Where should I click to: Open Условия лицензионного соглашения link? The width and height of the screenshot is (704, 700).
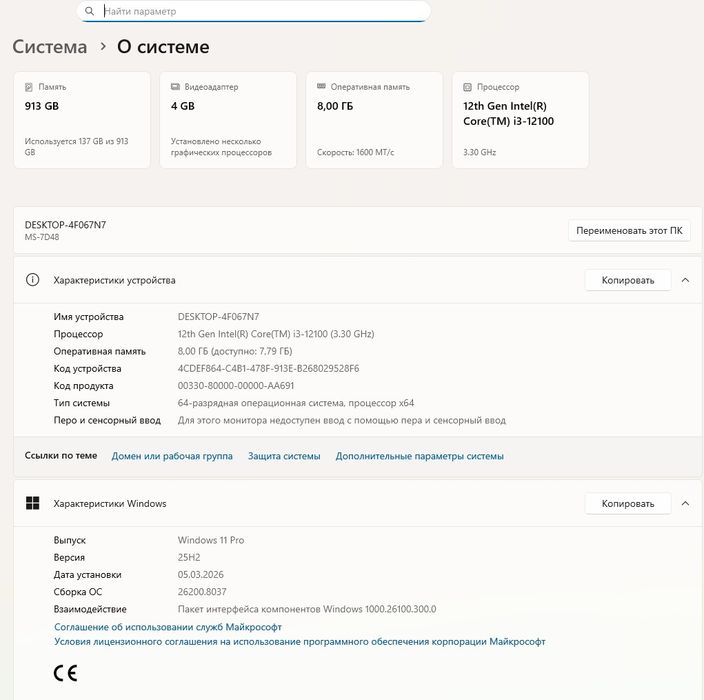pos(300,642)
